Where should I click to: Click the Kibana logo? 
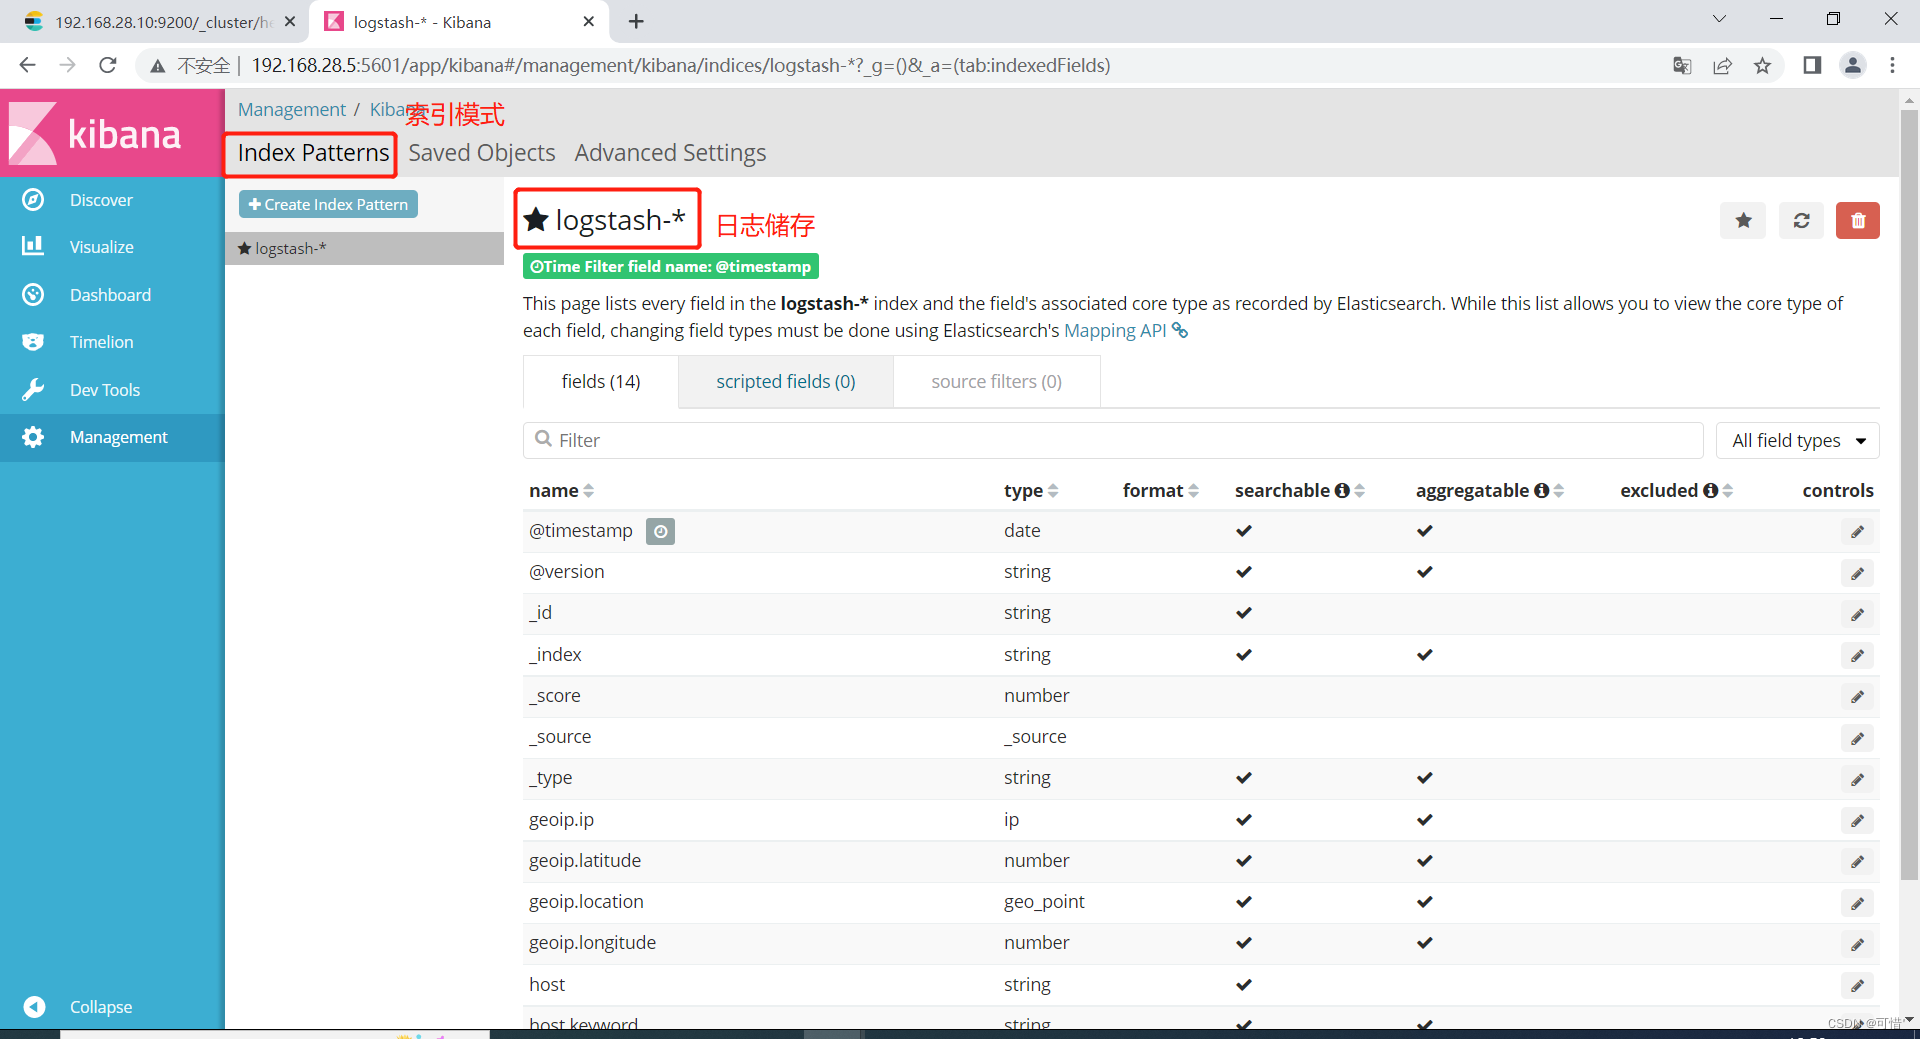[x=112, y=133]
